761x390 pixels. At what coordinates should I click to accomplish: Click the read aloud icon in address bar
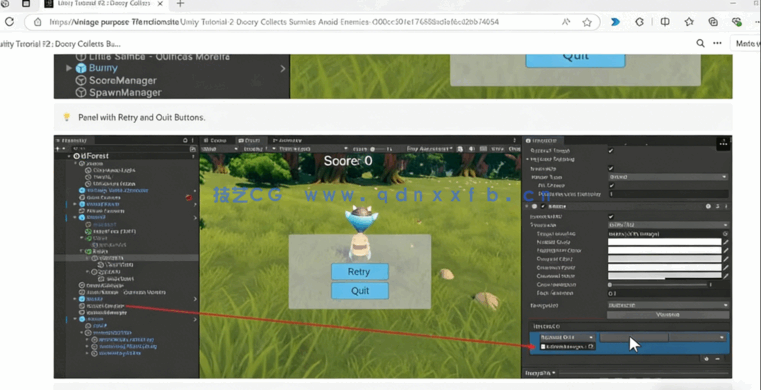click(566, 22)
